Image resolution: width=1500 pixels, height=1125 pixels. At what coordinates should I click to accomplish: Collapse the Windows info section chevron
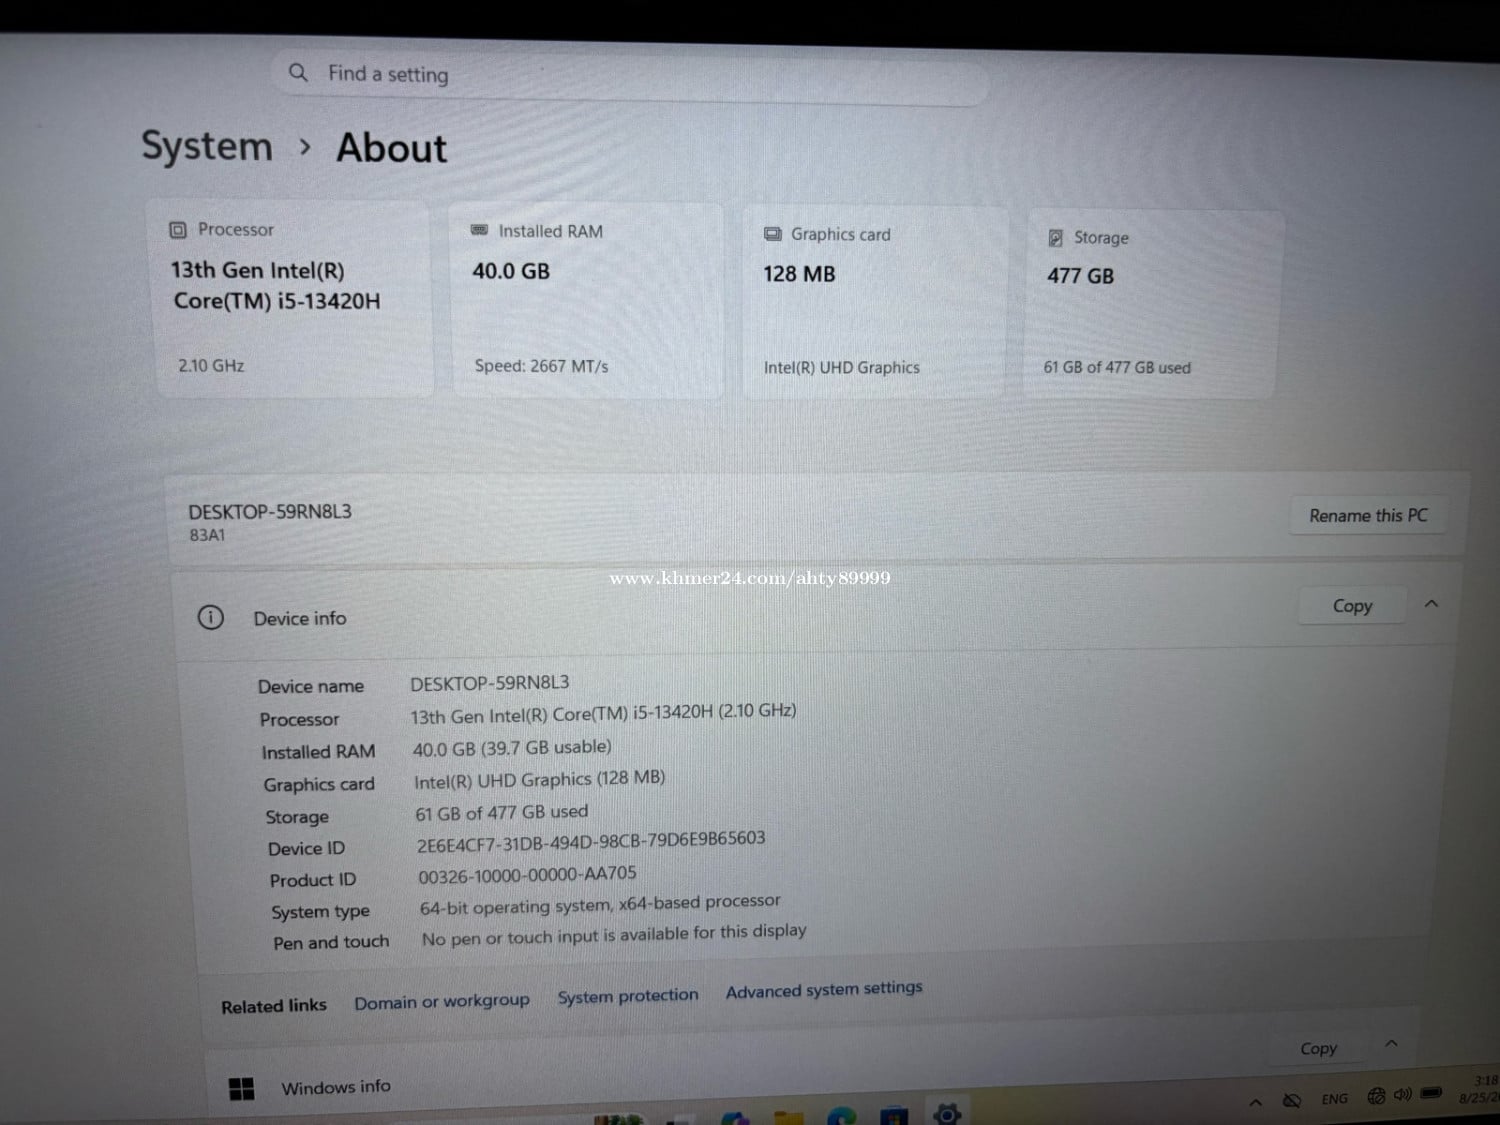click(1391, 1044)
